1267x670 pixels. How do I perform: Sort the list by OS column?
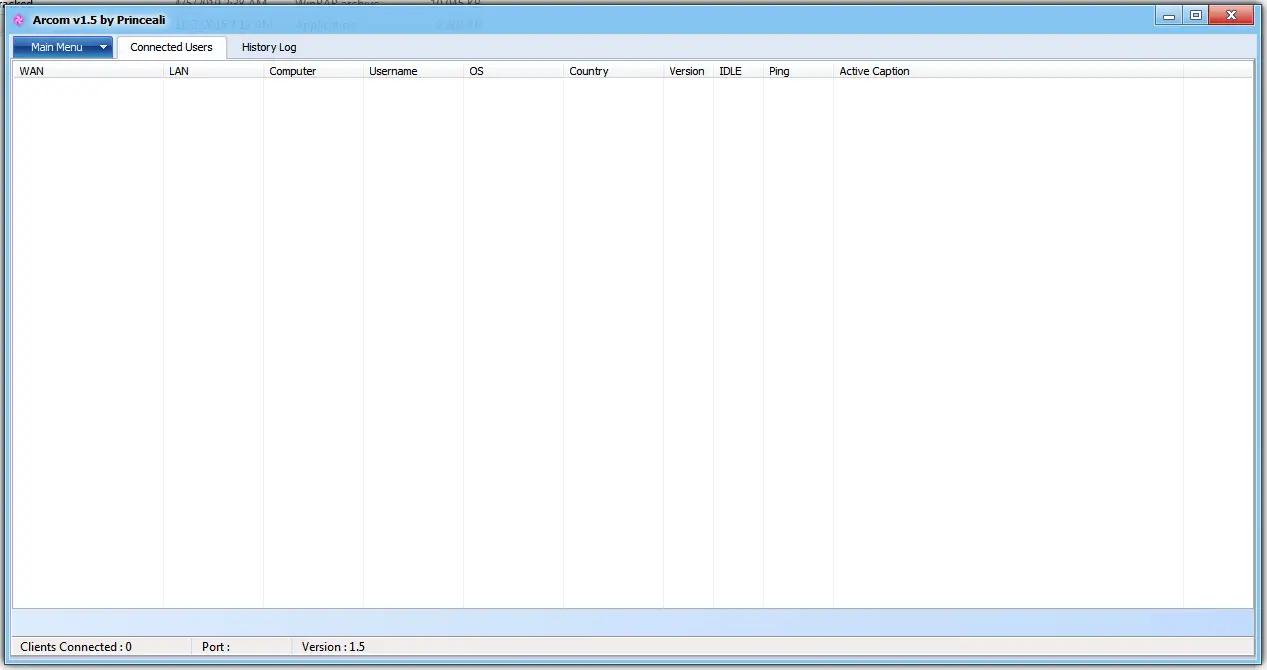click(513, 71)
